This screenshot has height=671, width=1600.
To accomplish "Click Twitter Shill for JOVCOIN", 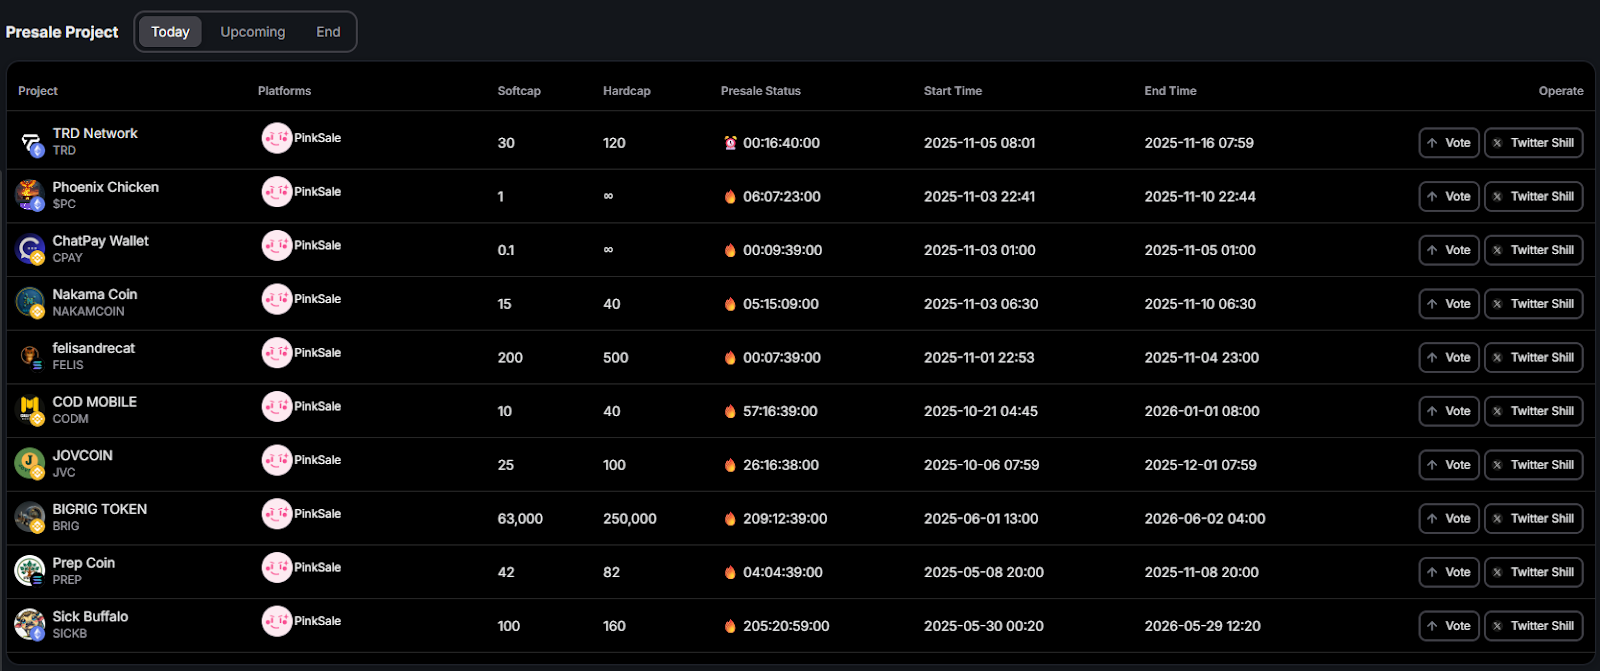I will 1533,465.
